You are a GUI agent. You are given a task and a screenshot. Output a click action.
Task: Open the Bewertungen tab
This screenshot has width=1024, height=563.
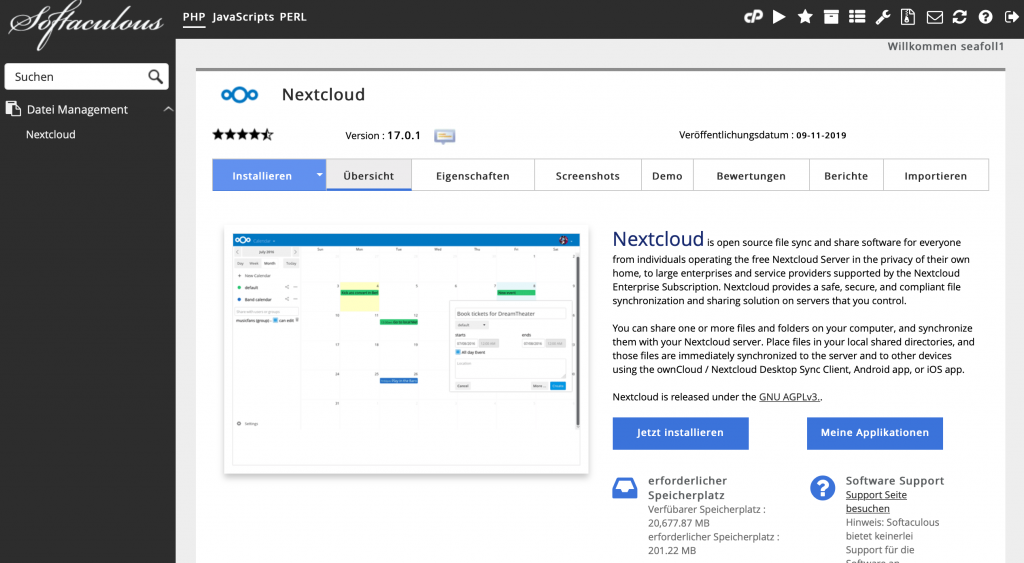751,176
